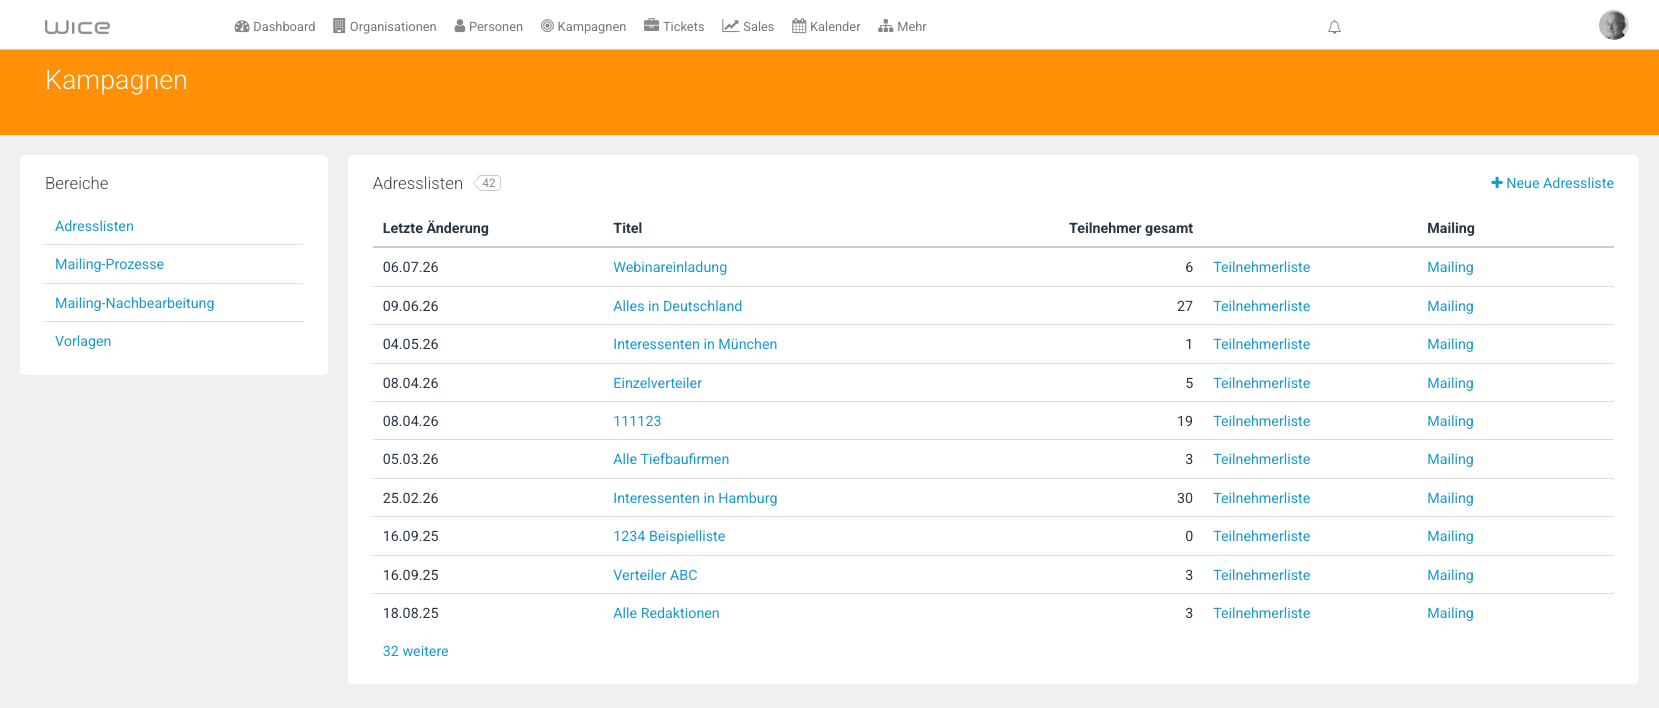Viewport: 1659px width, 708px height.
Task: Open Mailing-Prozesse in the Bereiche sidebar
Action: 110,264
